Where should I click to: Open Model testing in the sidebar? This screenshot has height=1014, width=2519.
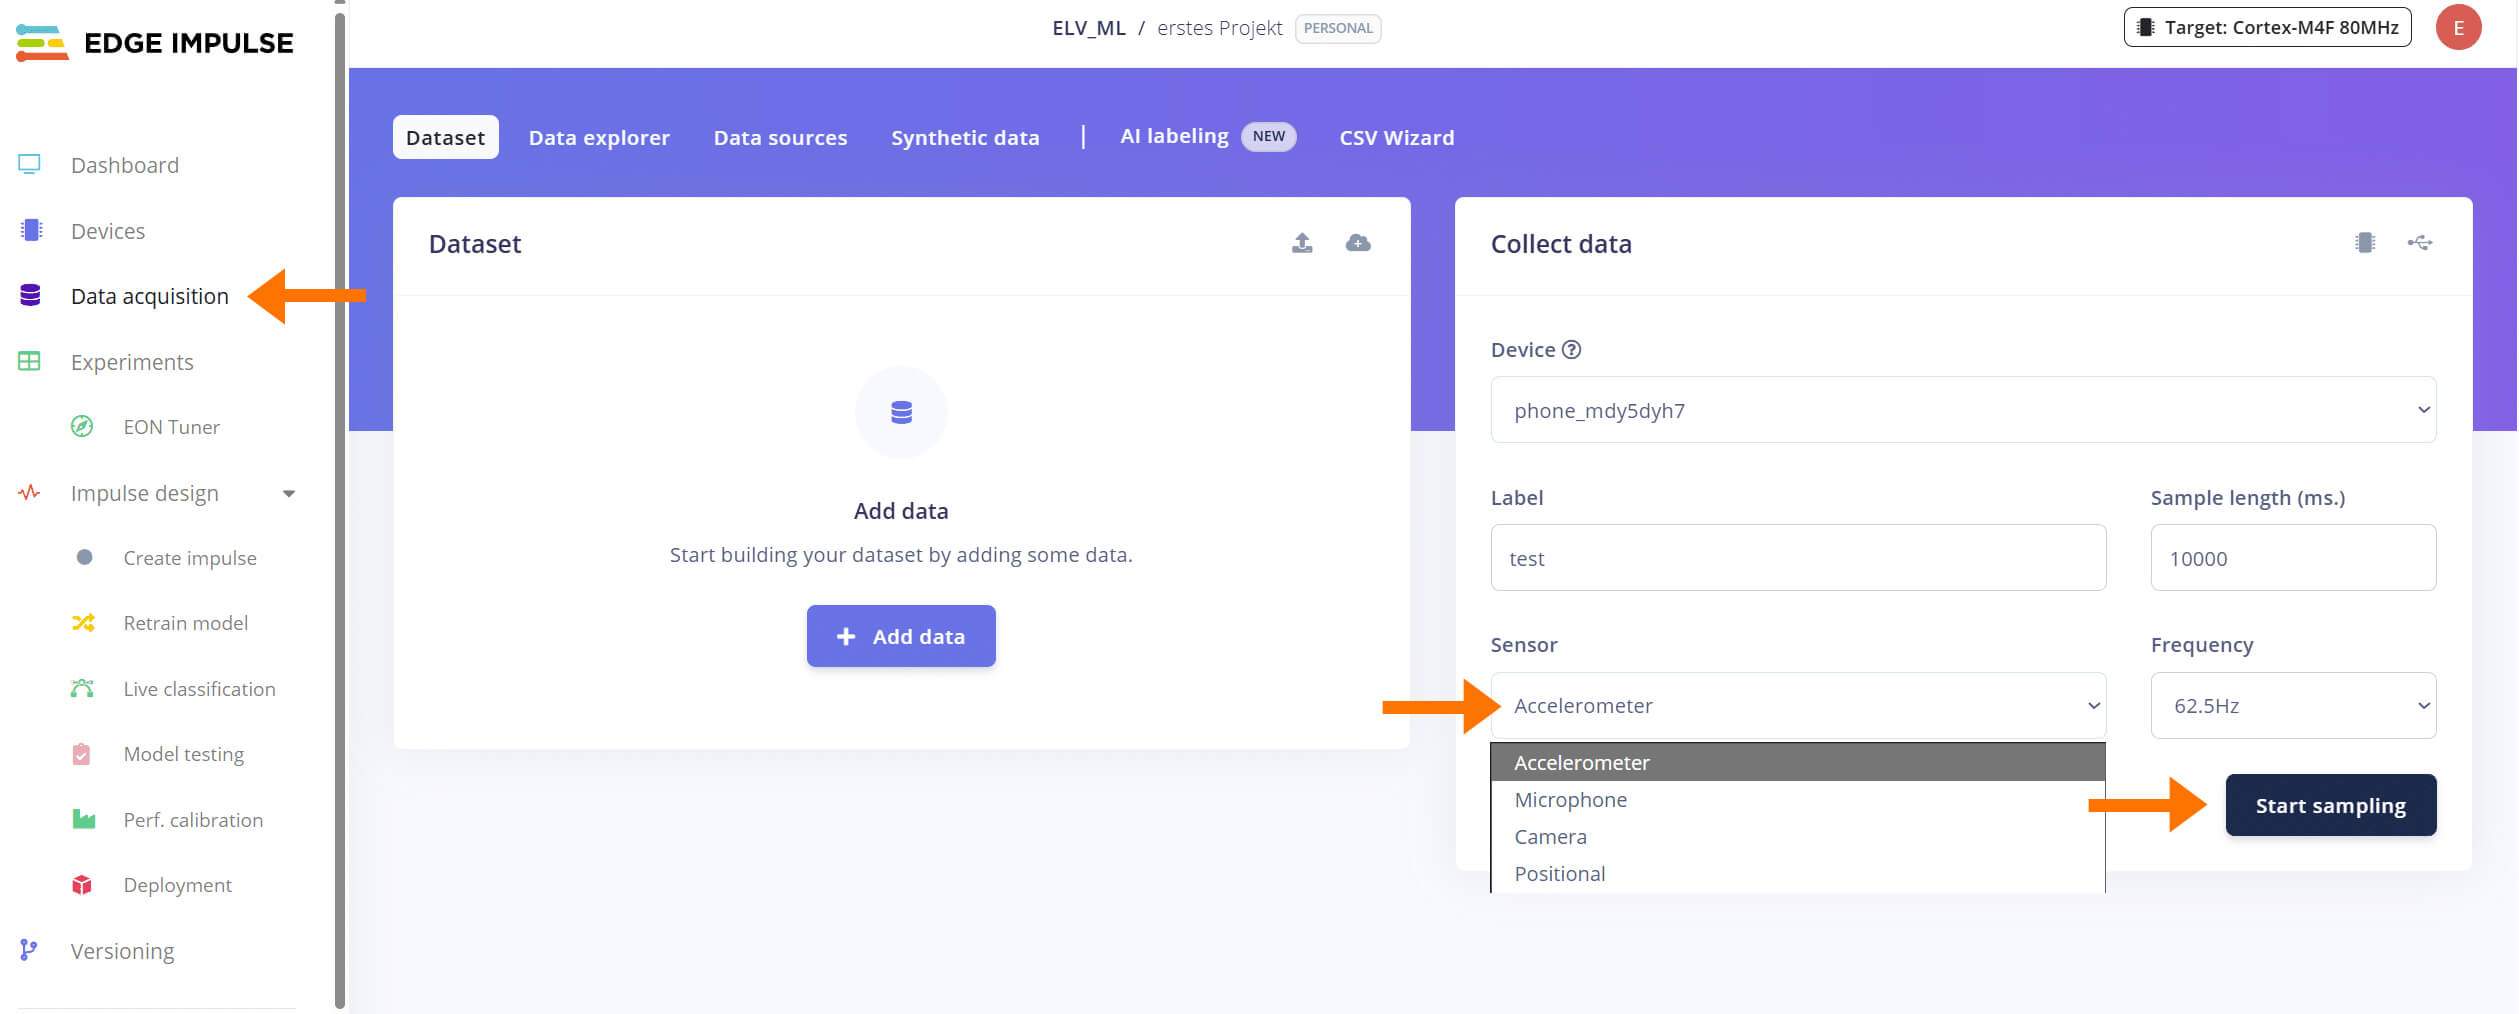pyautogui.click(x=183, y=754)
